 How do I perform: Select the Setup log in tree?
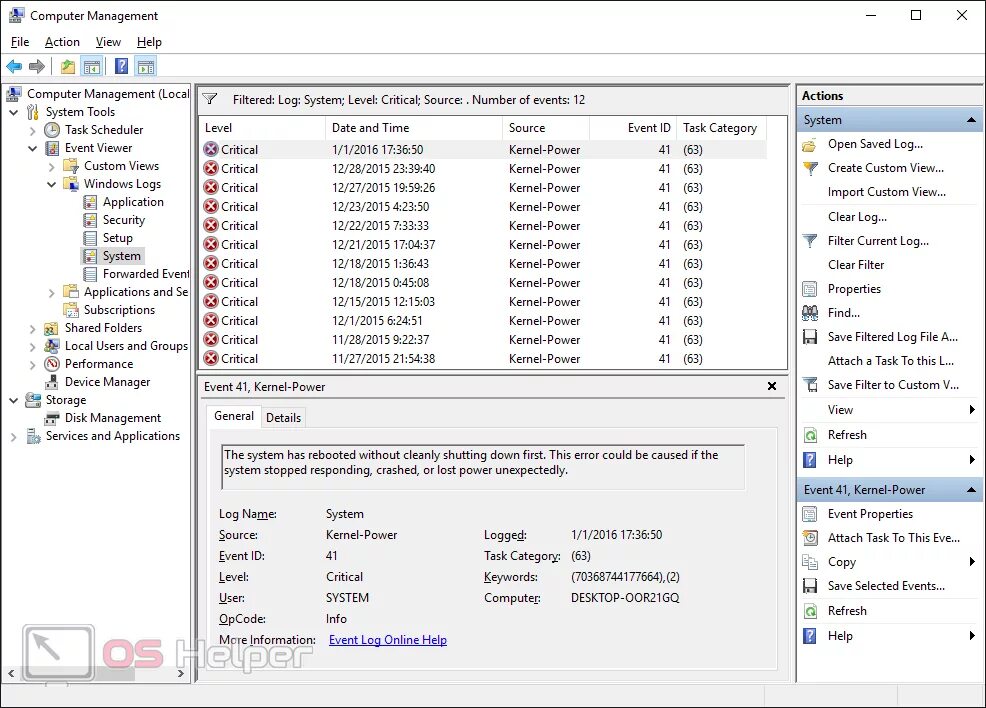click(x=118, y=238)
